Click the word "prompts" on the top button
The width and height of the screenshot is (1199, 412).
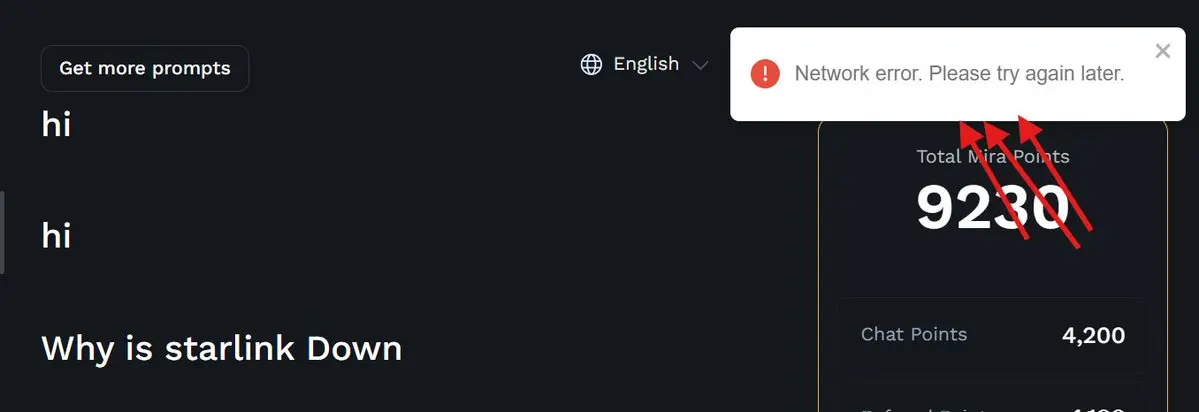pos(191,69)
